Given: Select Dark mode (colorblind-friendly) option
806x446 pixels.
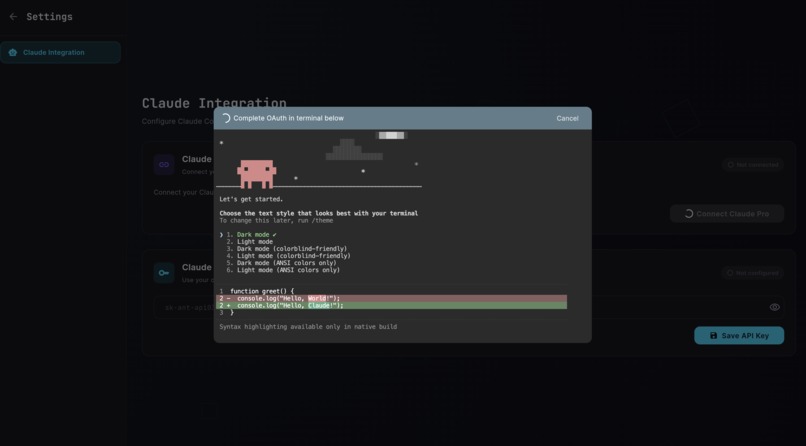Looking at the screenshot, I should point(287,249).
